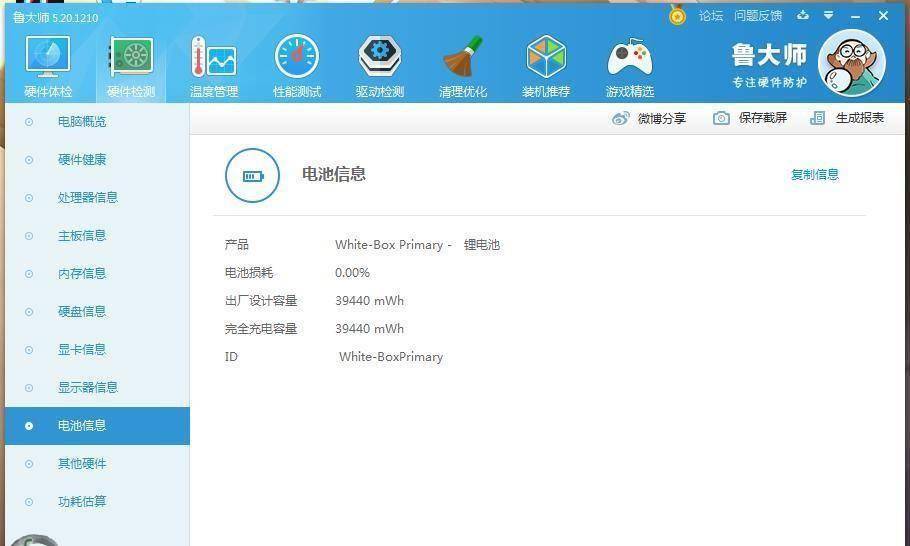Image resolution: width=910 pixels, height=546 pixels.
Task: Minimize the 鲁大师 window
Action: point(855,16)
